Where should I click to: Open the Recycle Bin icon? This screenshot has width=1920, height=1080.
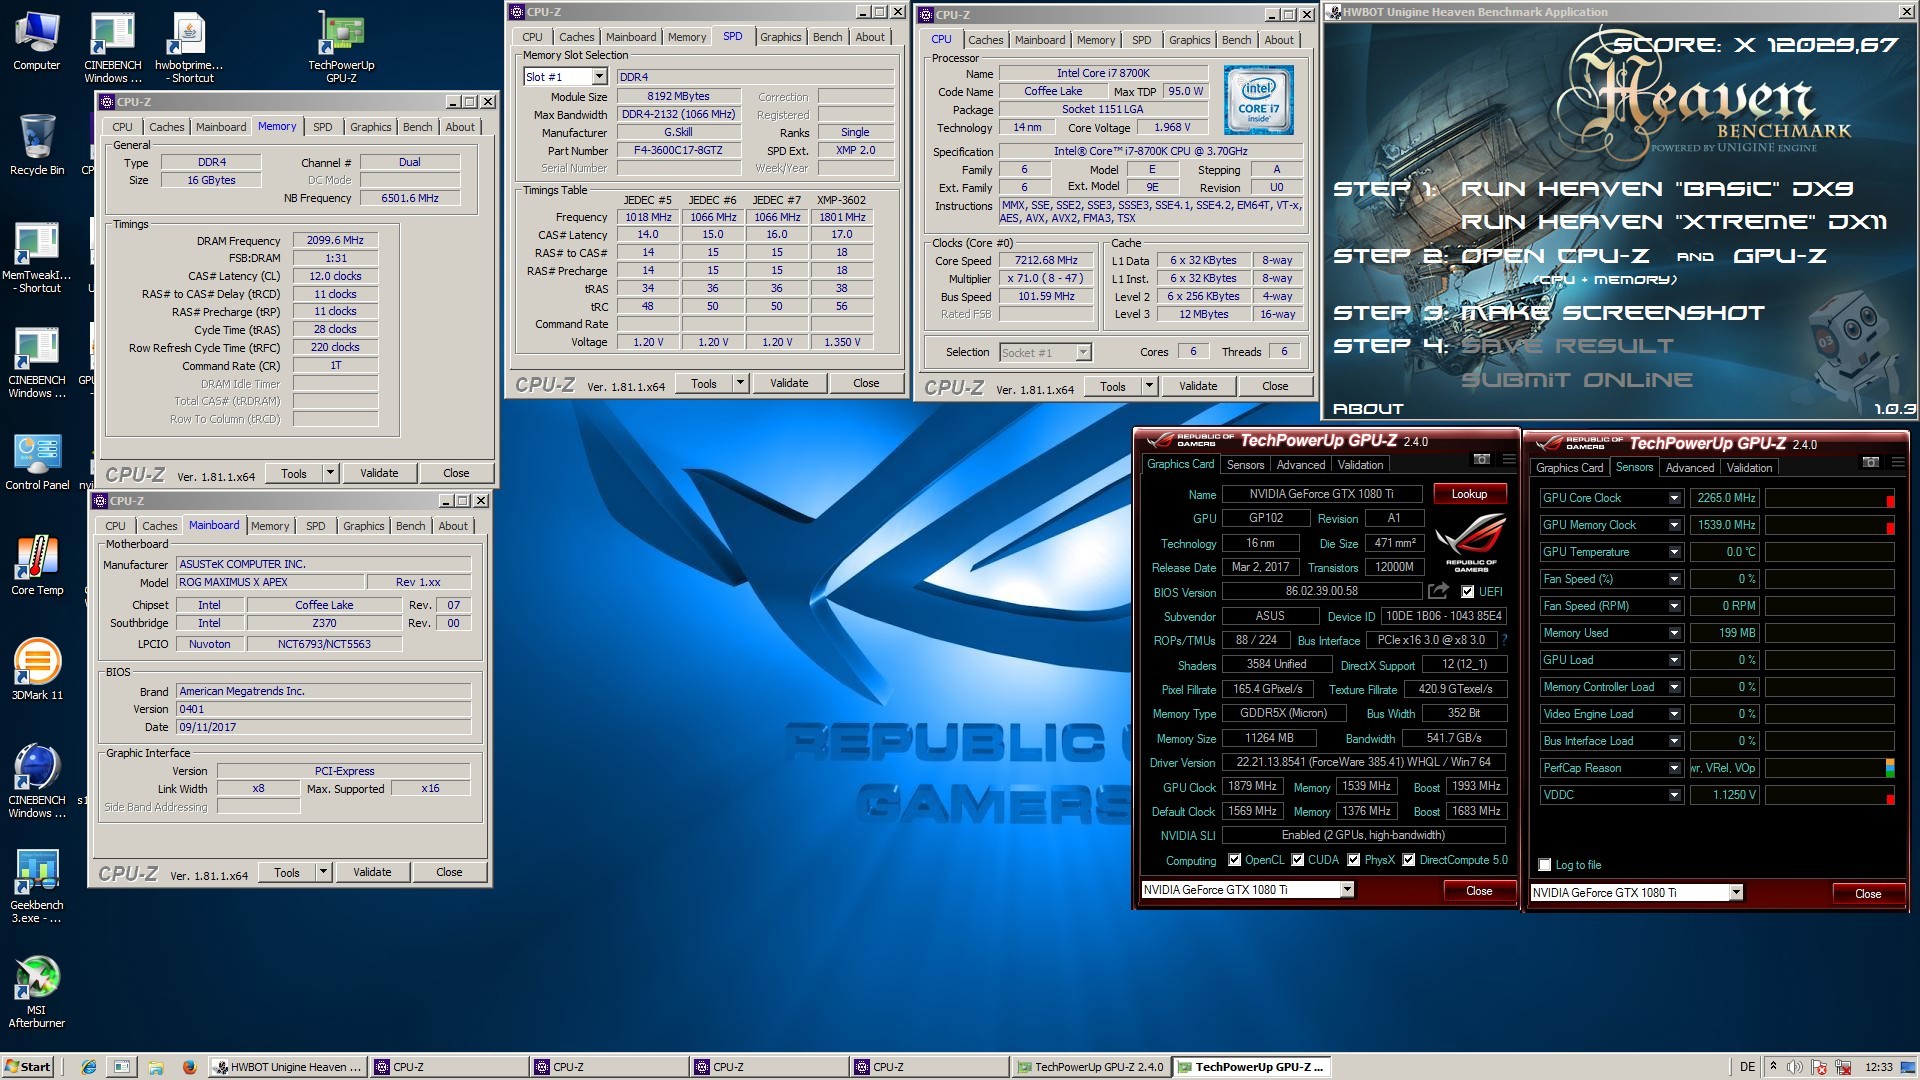coord(36,145)
